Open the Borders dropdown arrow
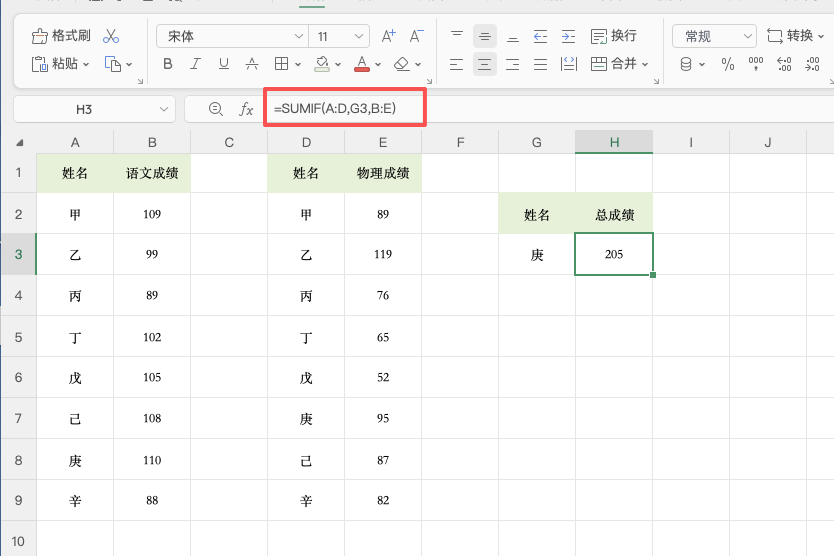The height and width of the screenshot is (556, 834). pos(298,64)
